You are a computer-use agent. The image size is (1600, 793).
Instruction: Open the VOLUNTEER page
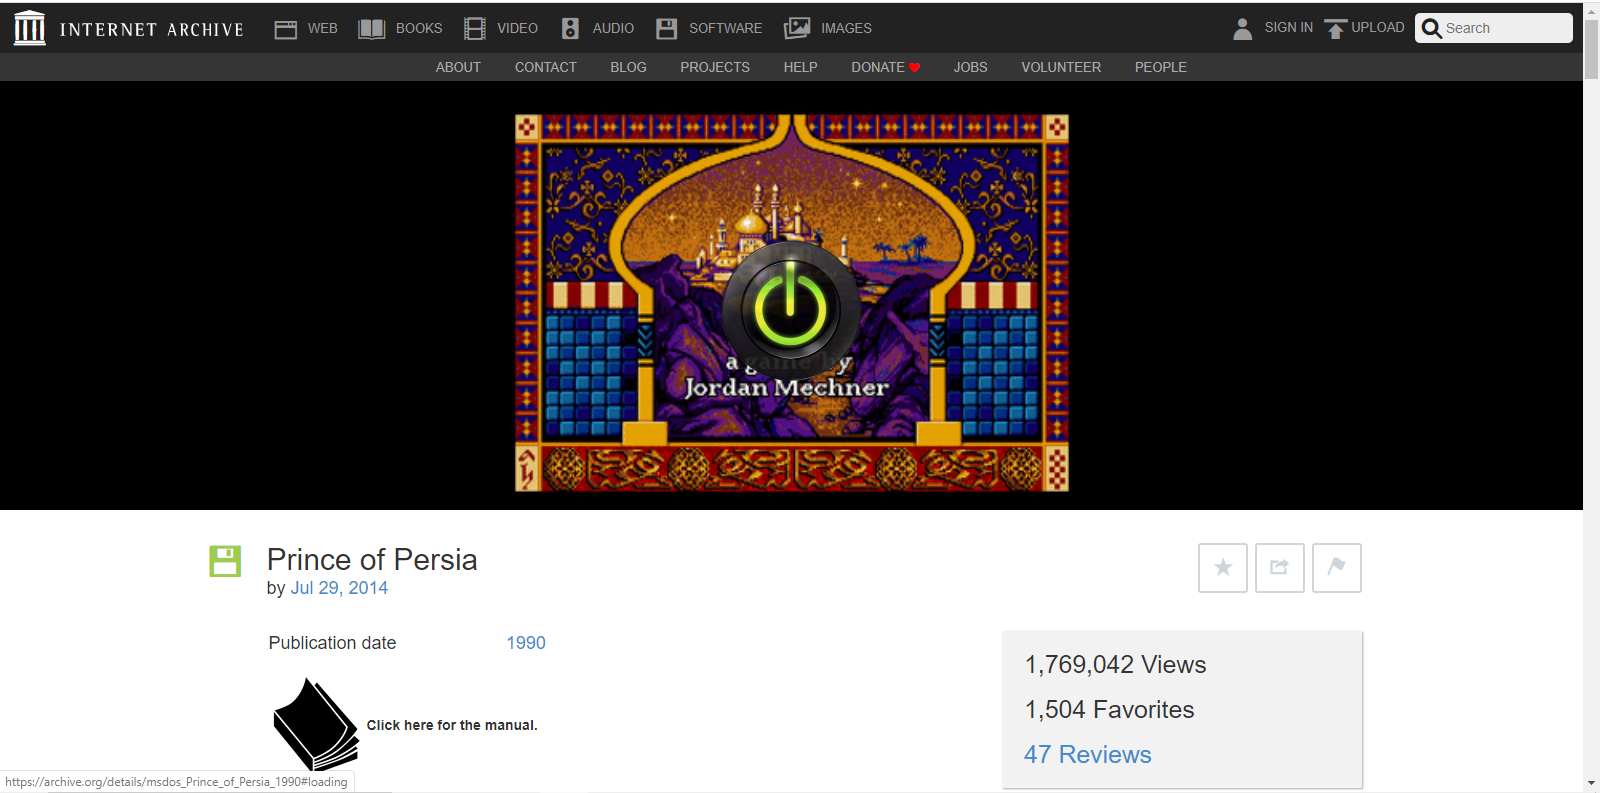[1061, 67]
